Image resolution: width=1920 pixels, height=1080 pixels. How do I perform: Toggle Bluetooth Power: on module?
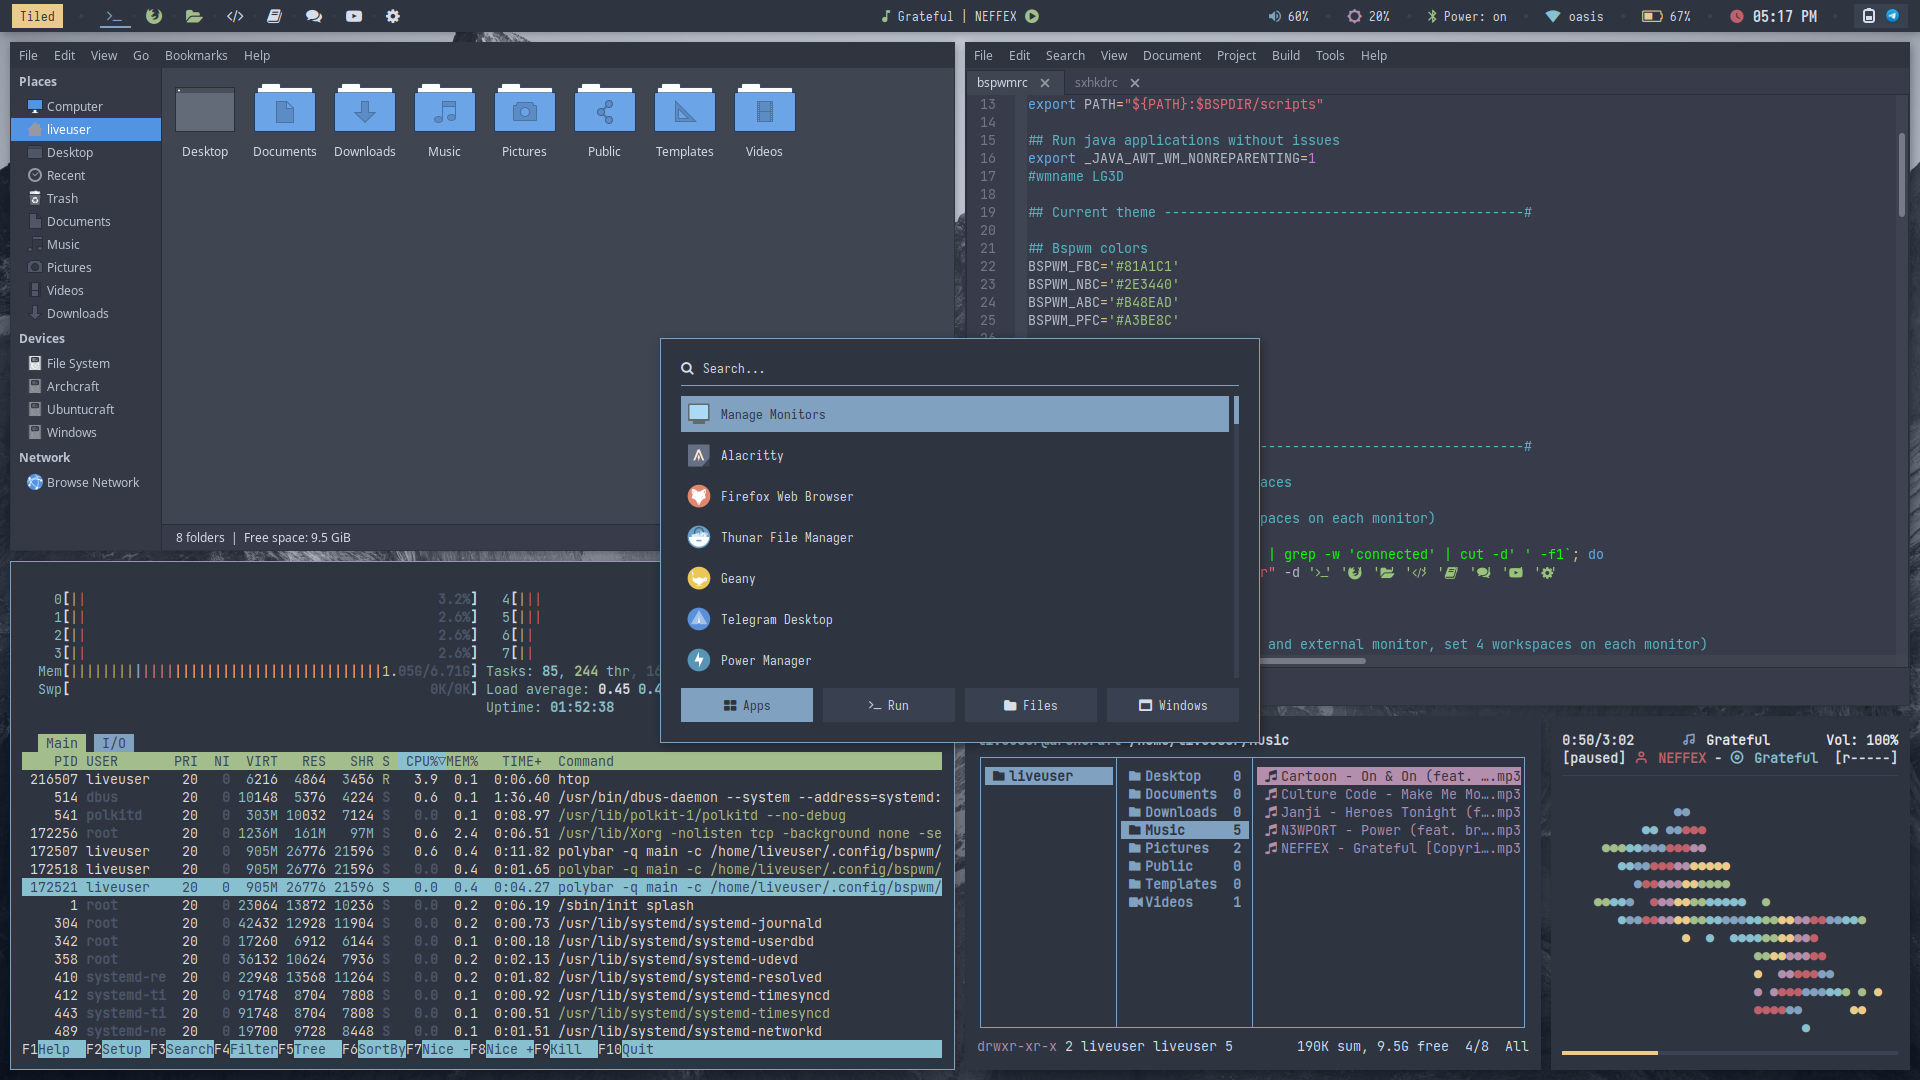[1466, 16]
